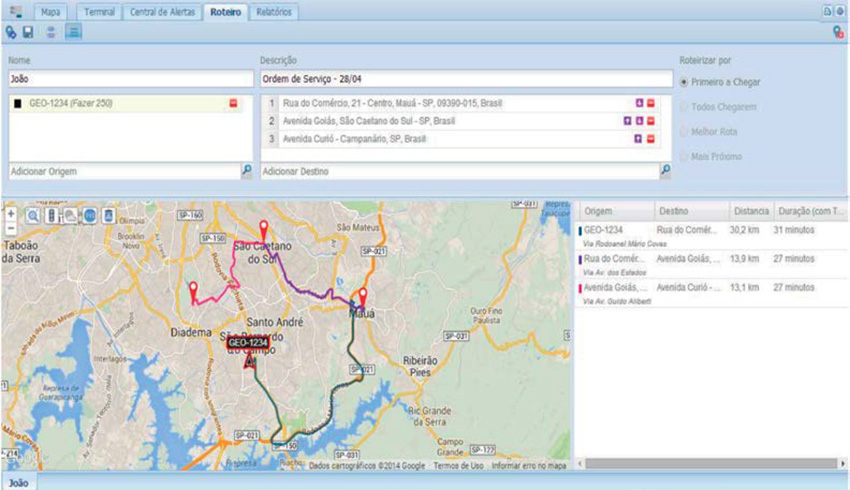
Task: Click the Destino column header
Action: [691, 211]
